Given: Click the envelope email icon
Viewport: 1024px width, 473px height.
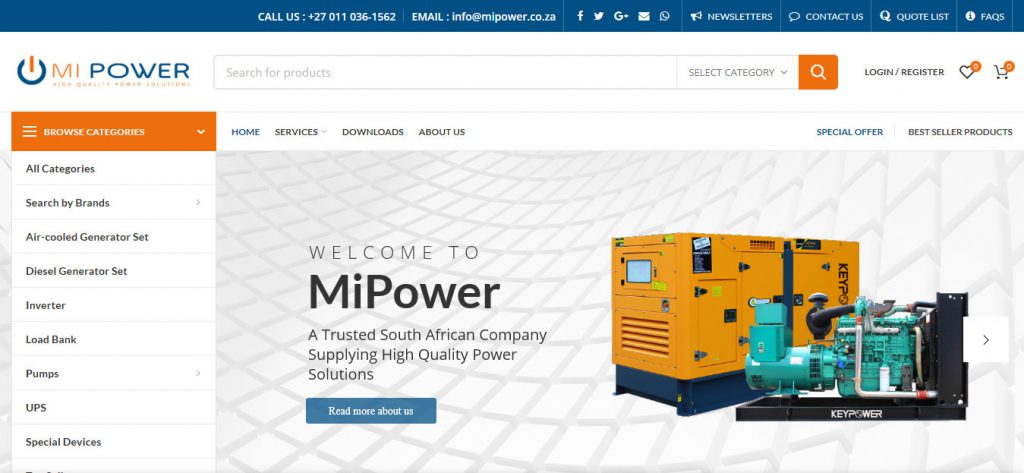Looking at the screenshot, I should coord(643,16).
